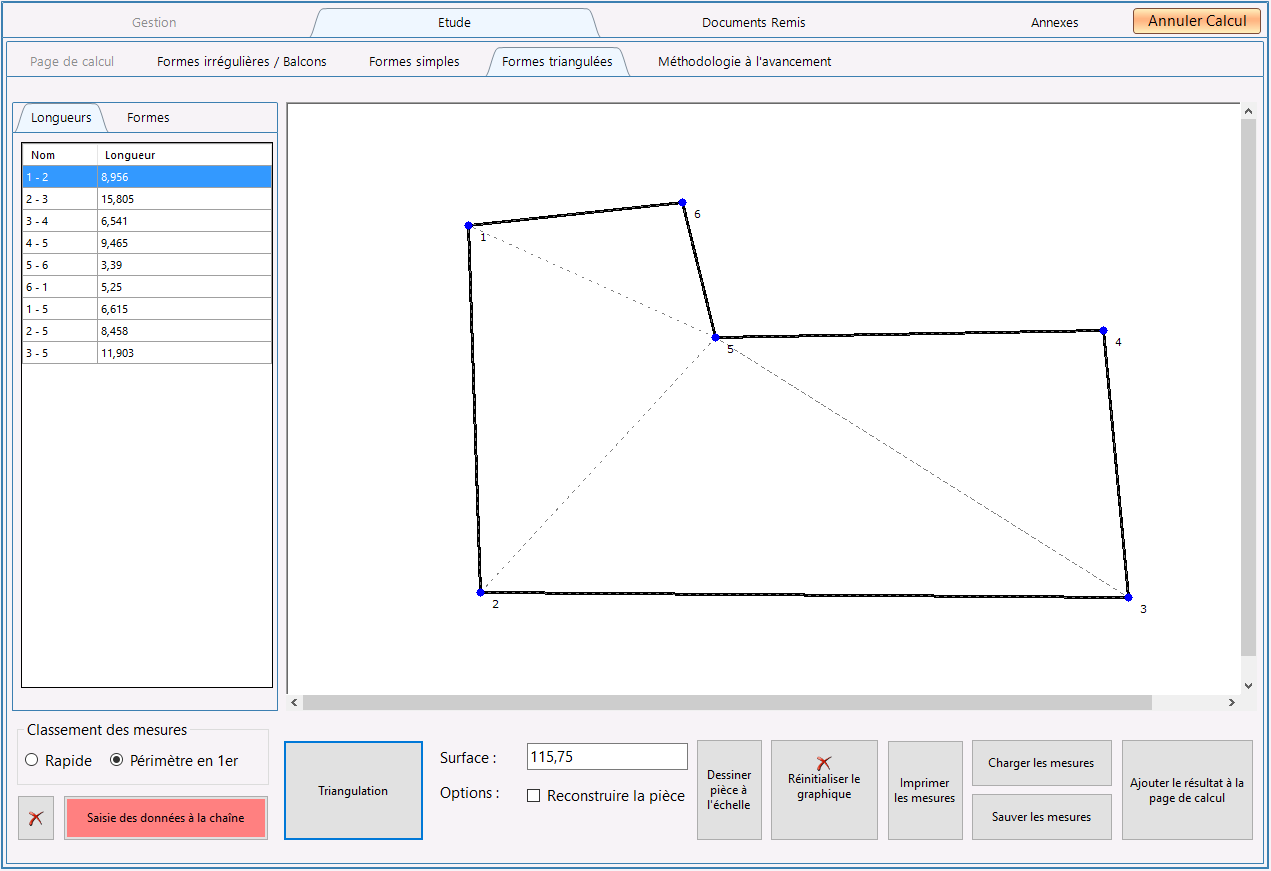Click the red X delete button
The image size is (1271, 871).
tap(36, 818)
